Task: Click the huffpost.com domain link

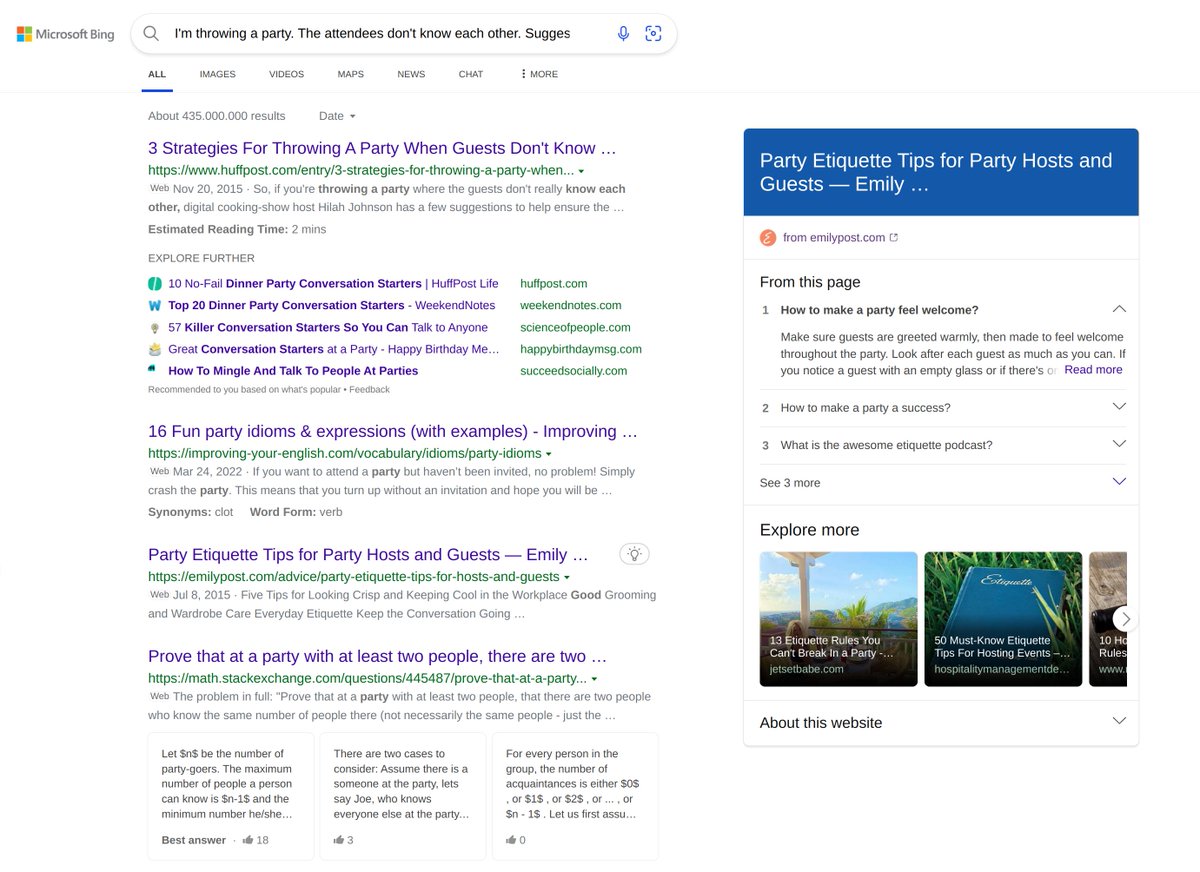Action: [x=554, y=284]
